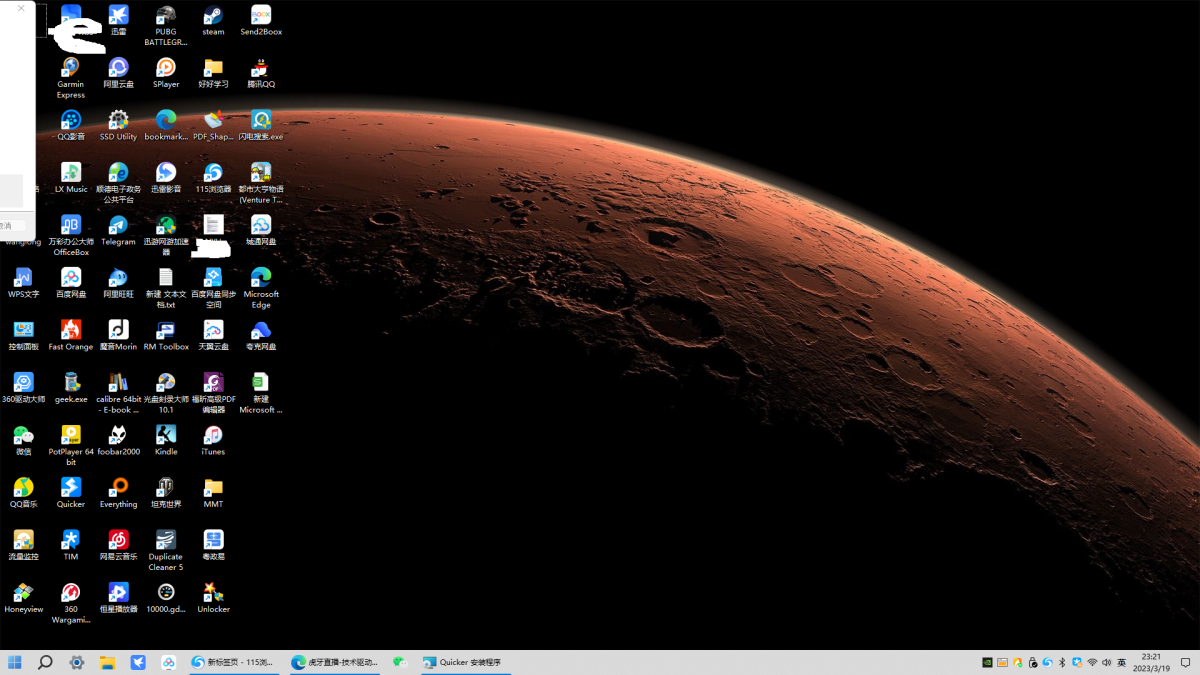Open the MMT folder

[213, 493]
